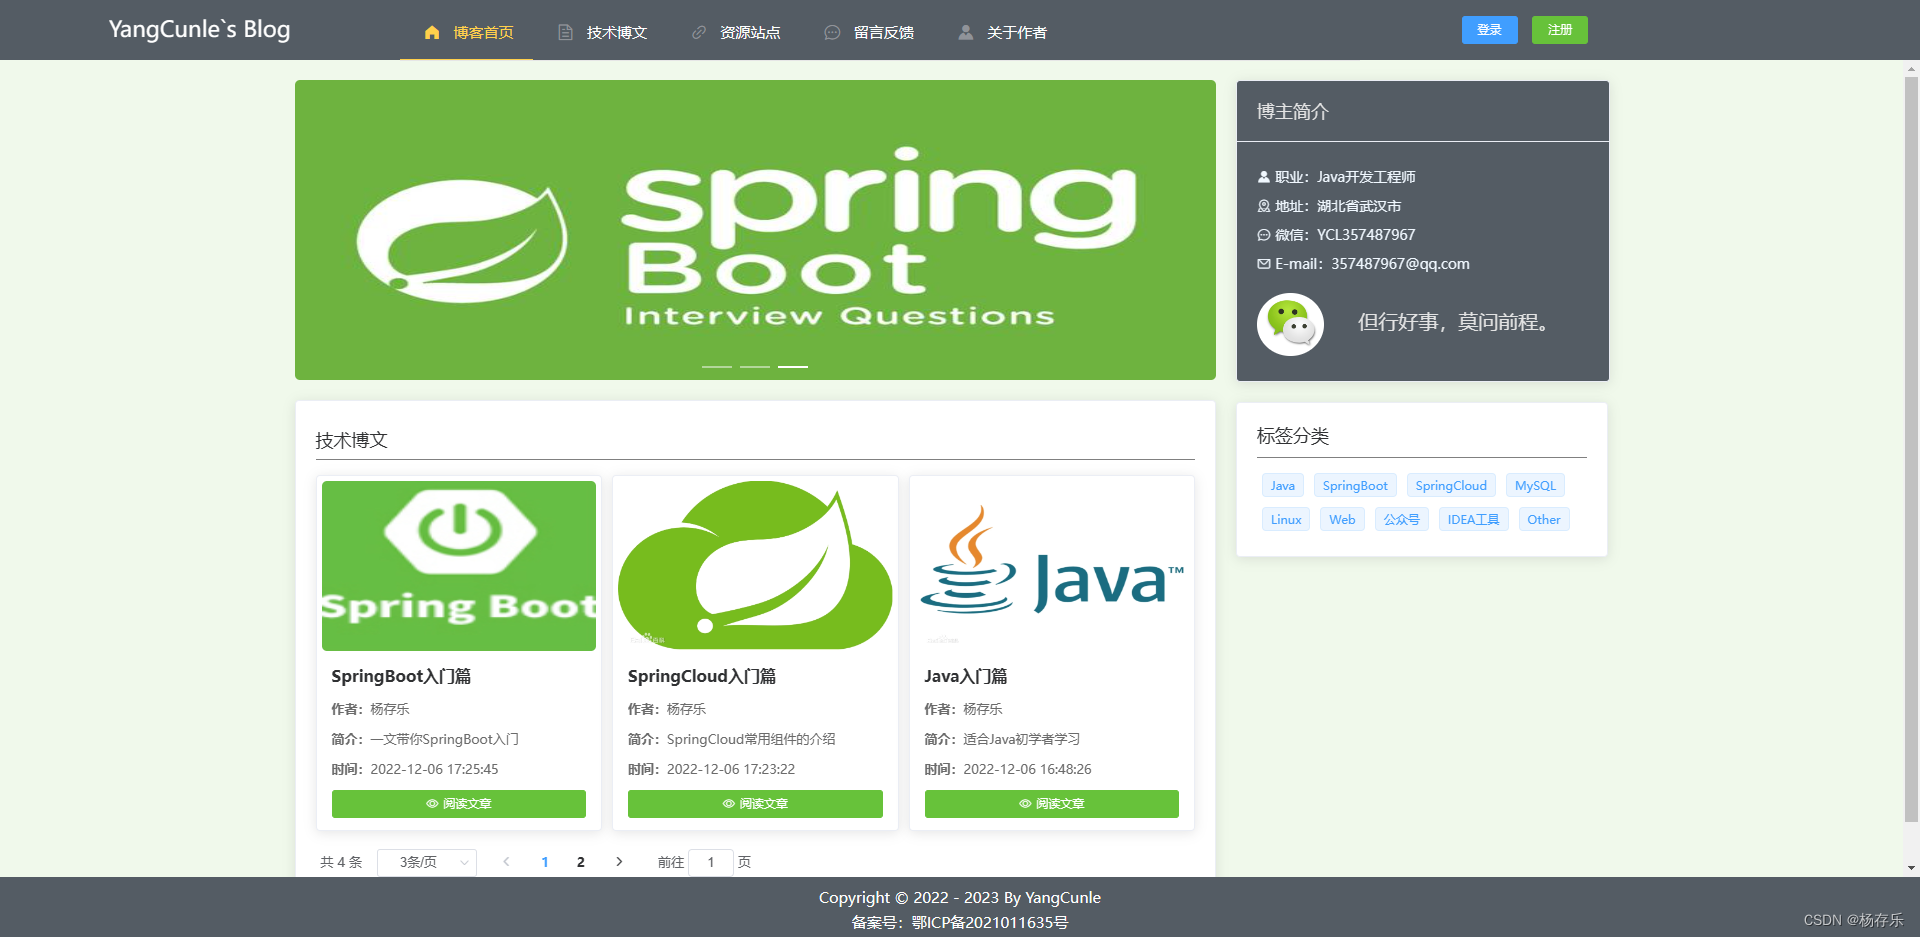Click the 共 4 条 total count text
The image size is (1920, 937).
click(341, 862)
